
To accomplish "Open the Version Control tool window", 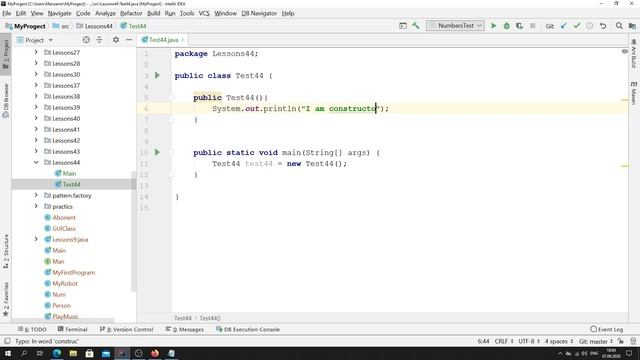I will click(127, 329).
